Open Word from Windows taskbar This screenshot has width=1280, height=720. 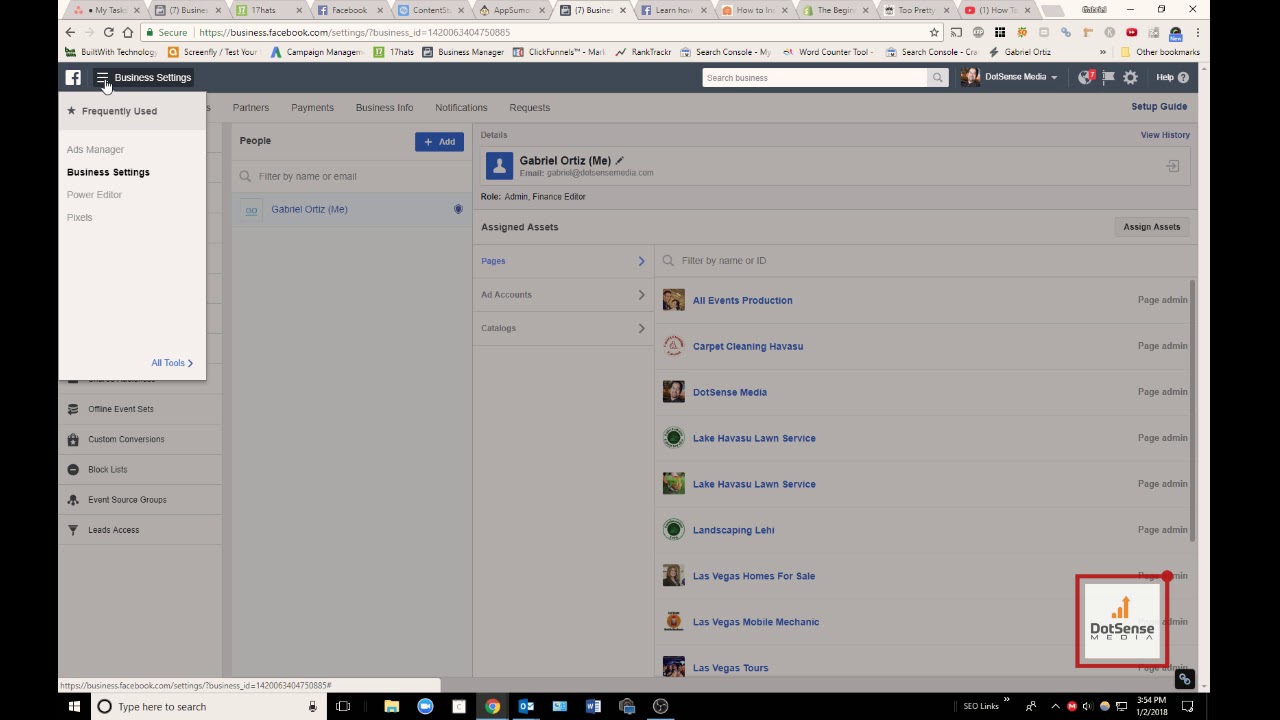tap(593, 706)
